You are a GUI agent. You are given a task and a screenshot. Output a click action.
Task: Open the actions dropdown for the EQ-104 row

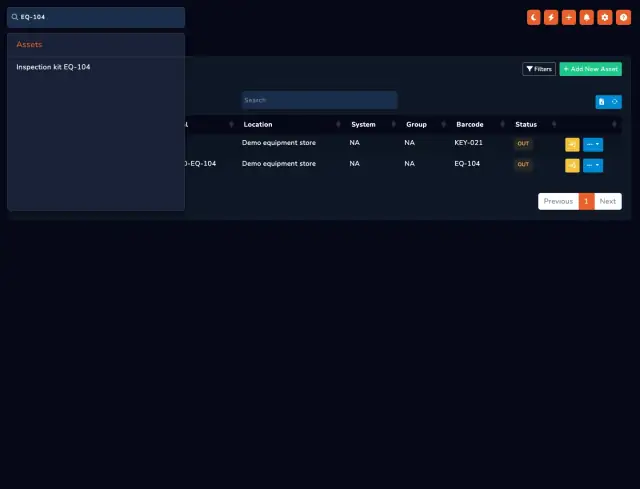(593, 165)
